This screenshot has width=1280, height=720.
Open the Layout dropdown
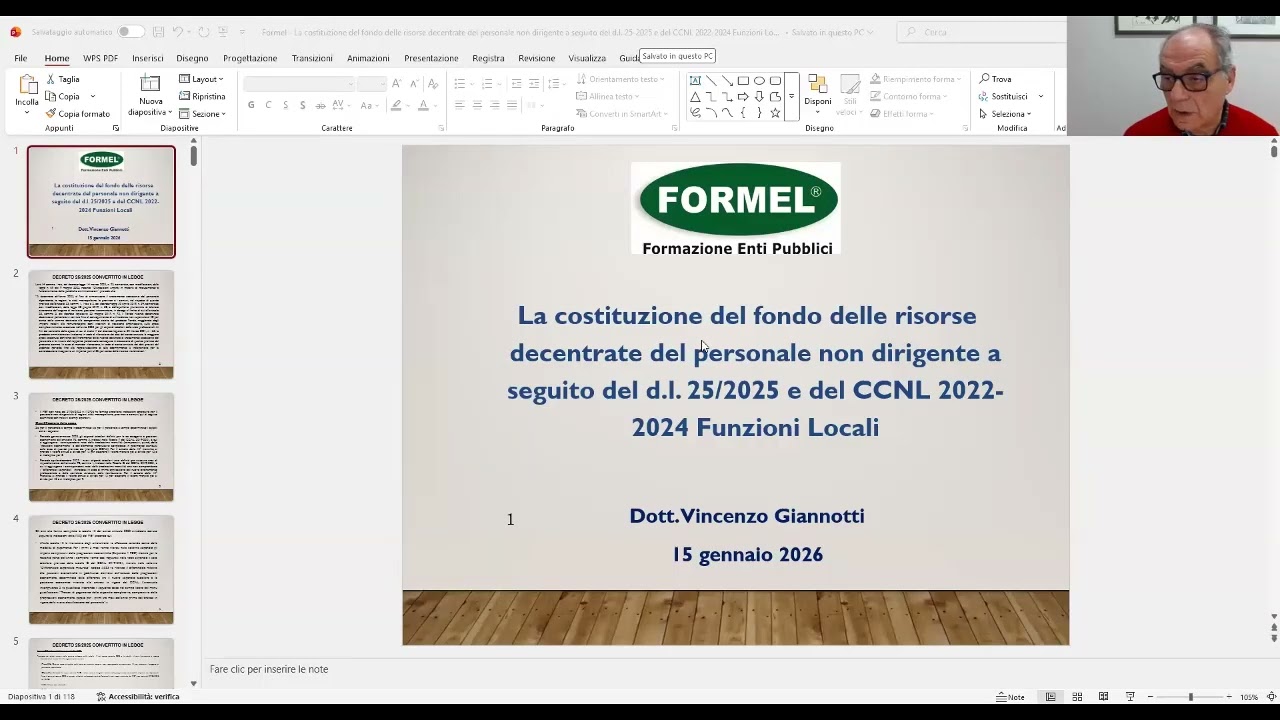click(201, 79)
